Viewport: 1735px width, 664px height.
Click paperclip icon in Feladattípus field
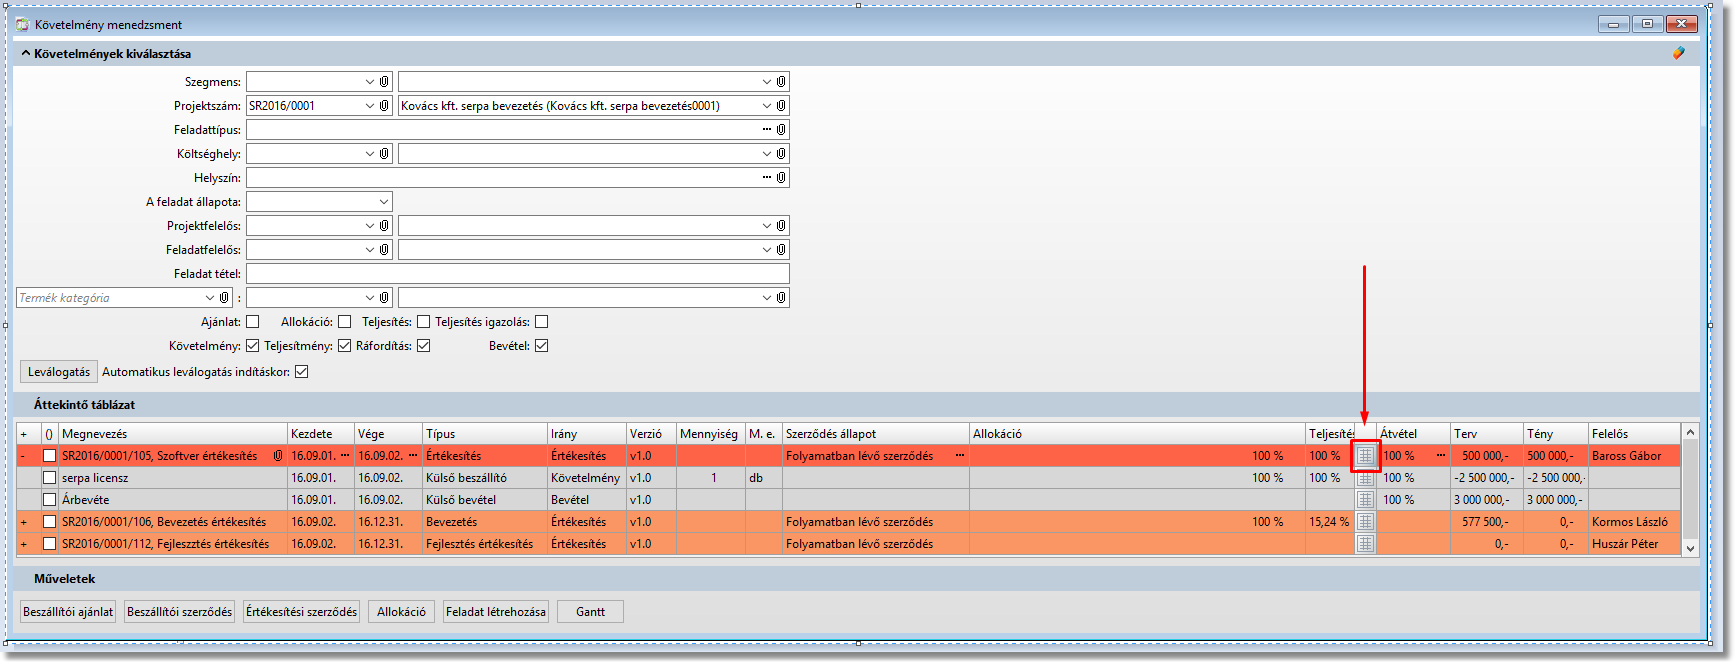click(x=781, y=130)
